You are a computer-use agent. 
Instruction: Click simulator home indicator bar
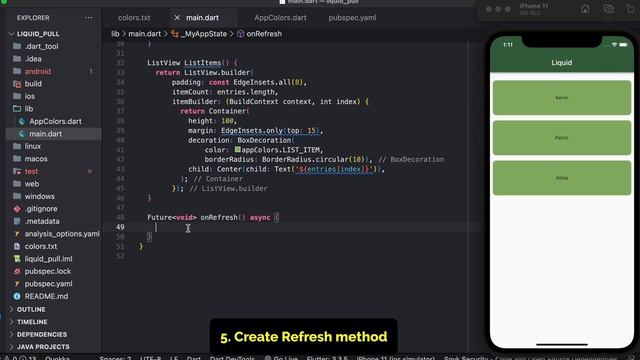coord(562,344)
